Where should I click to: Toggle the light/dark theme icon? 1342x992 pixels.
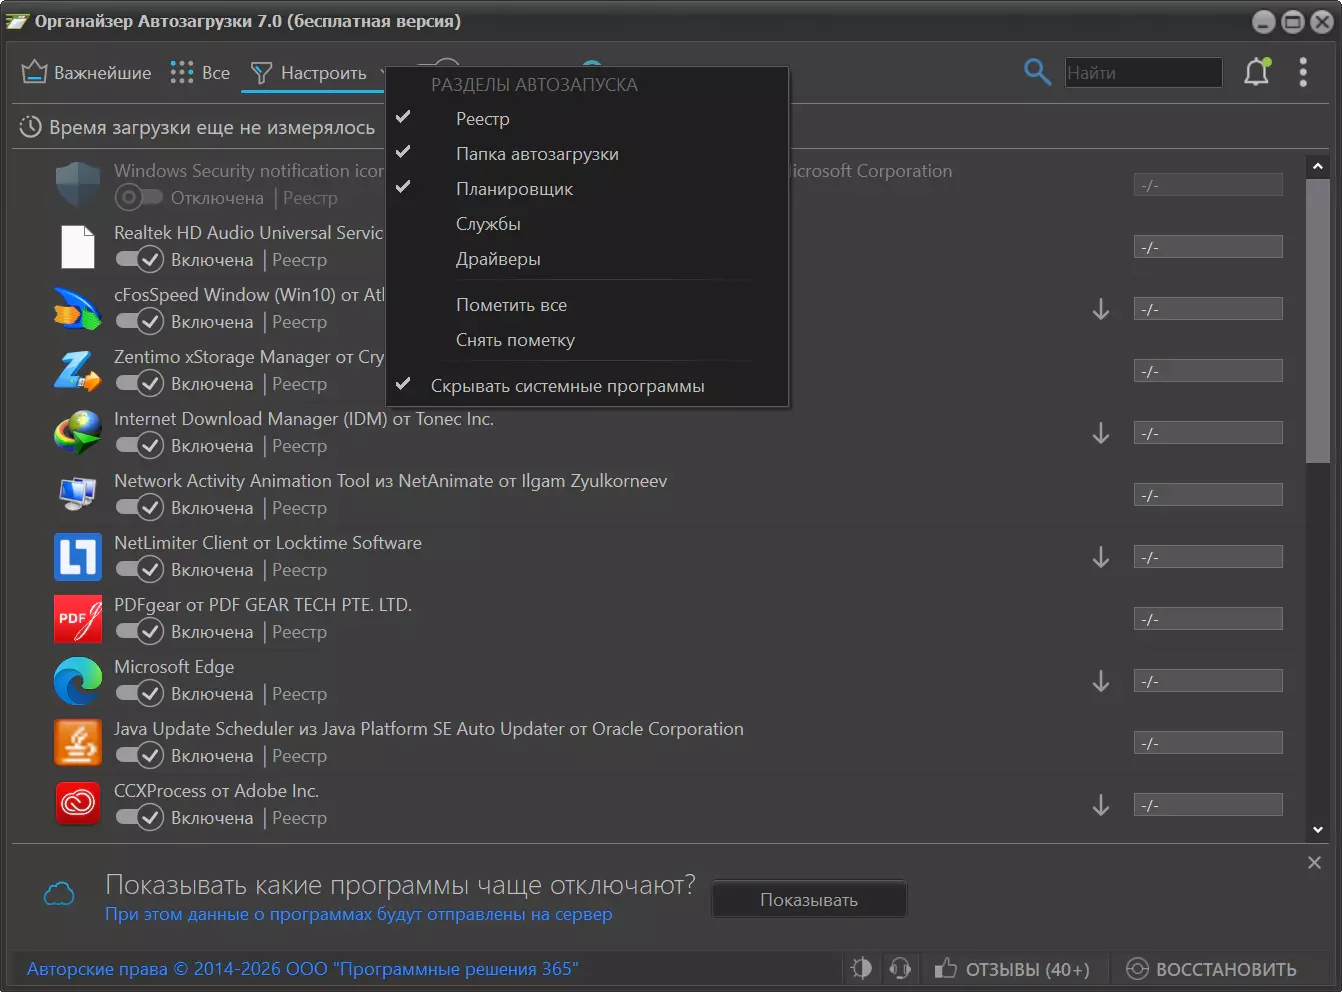click(x=861, y=968)
